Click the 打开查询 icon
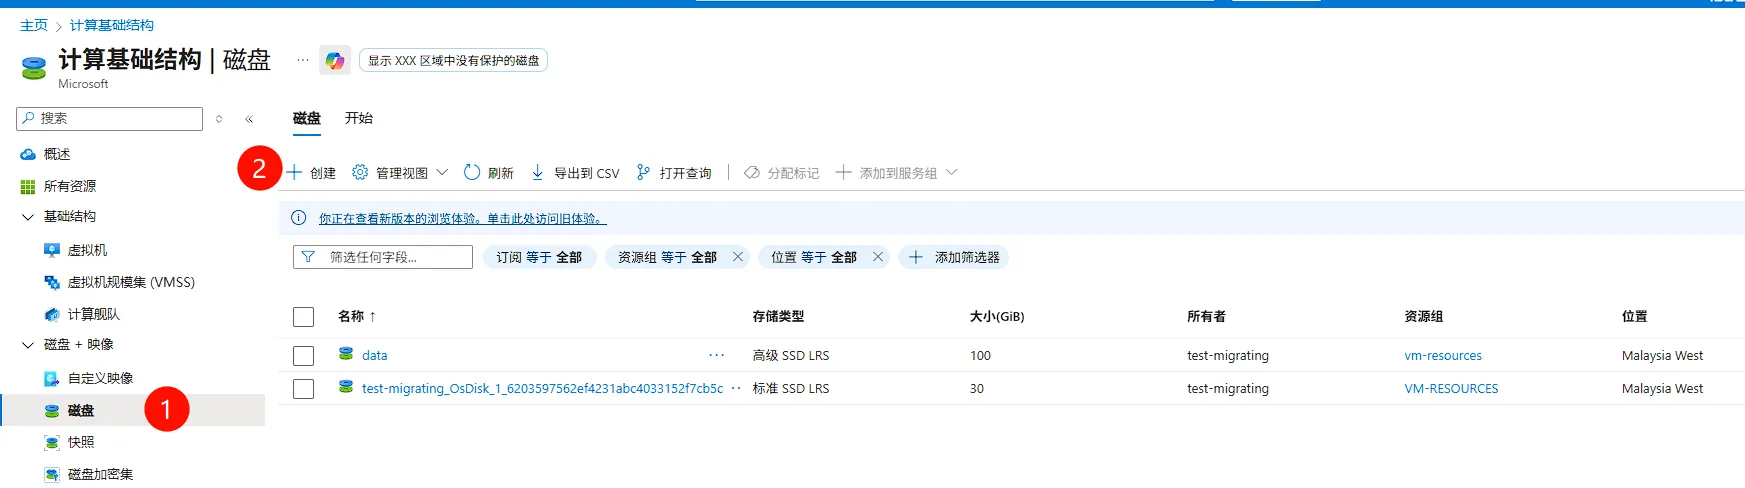The height and width of the screenshot is (488, 1745). [643, 173]
